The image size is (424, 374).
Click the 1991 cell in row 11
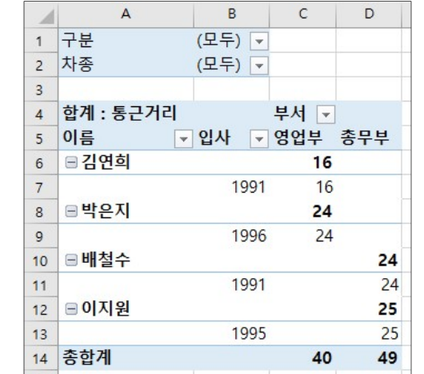(x=231, y=285)
